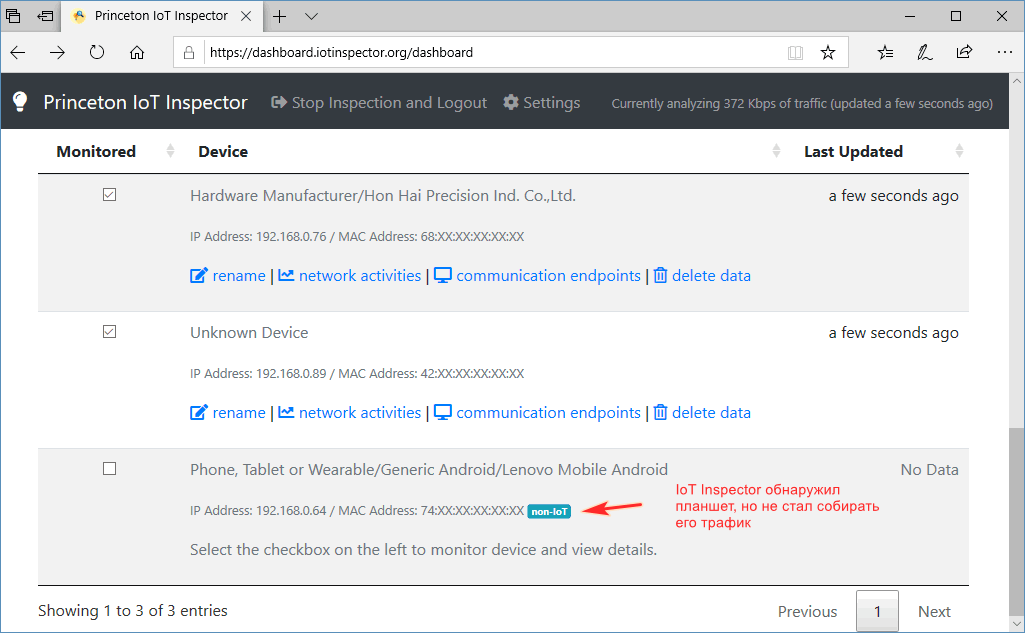Screen dimensions: 1025x633
Task: Click the IP Address 192.168.0.64 line
Action: [357, 511]
